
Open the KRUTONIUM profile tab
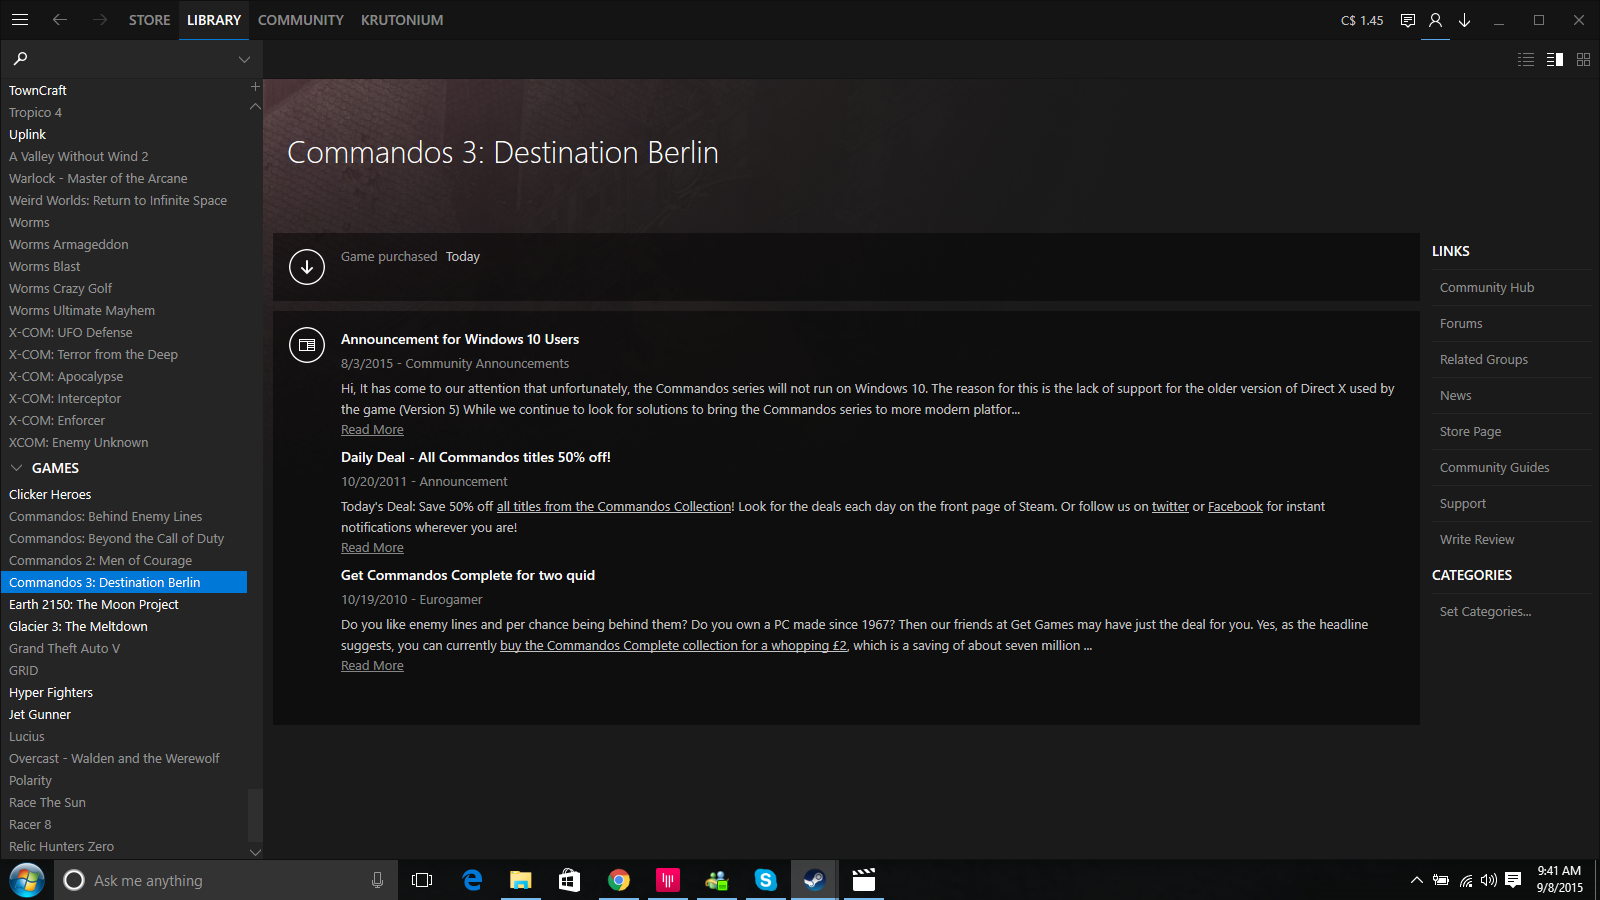(x=402, y=20)
